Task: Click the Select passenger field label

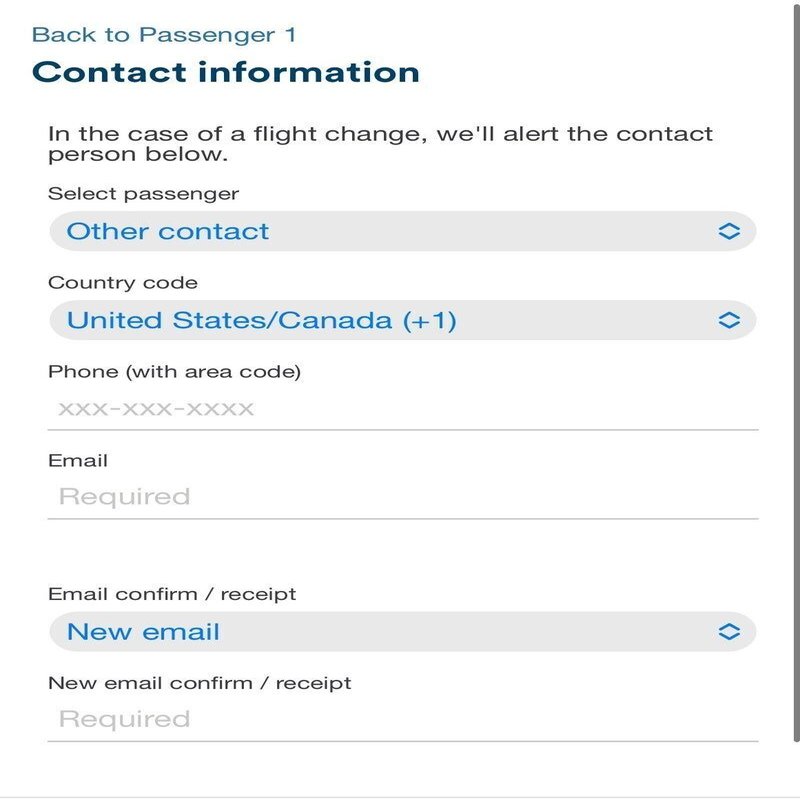Action: point(144,193)
